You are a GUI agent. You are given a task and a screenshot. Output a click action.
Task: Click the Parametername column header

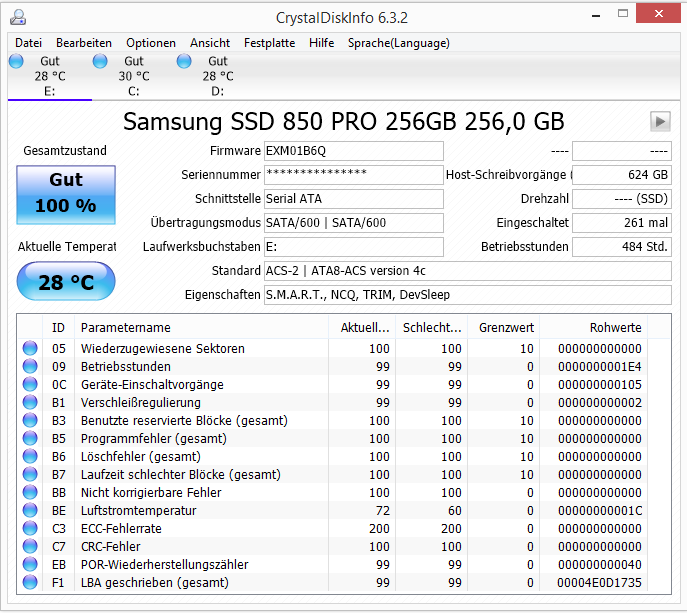[202, 327]
